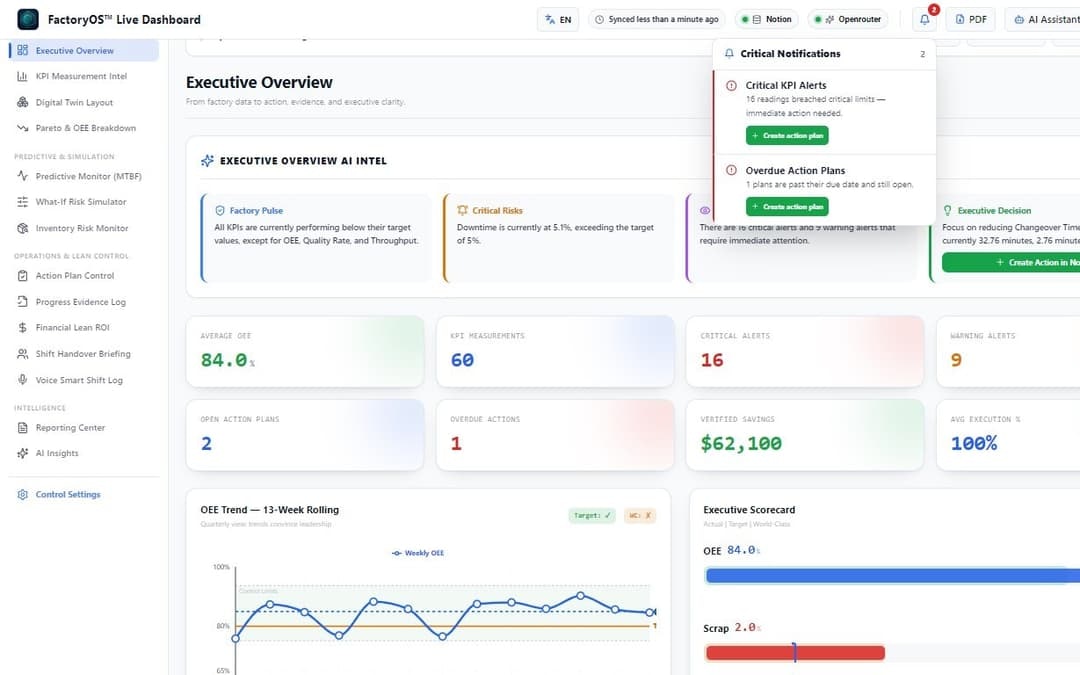Click the Openrouter connection status button
Image resolution: width=1080 pixels, height=675 pixels.
click(848, 19)
